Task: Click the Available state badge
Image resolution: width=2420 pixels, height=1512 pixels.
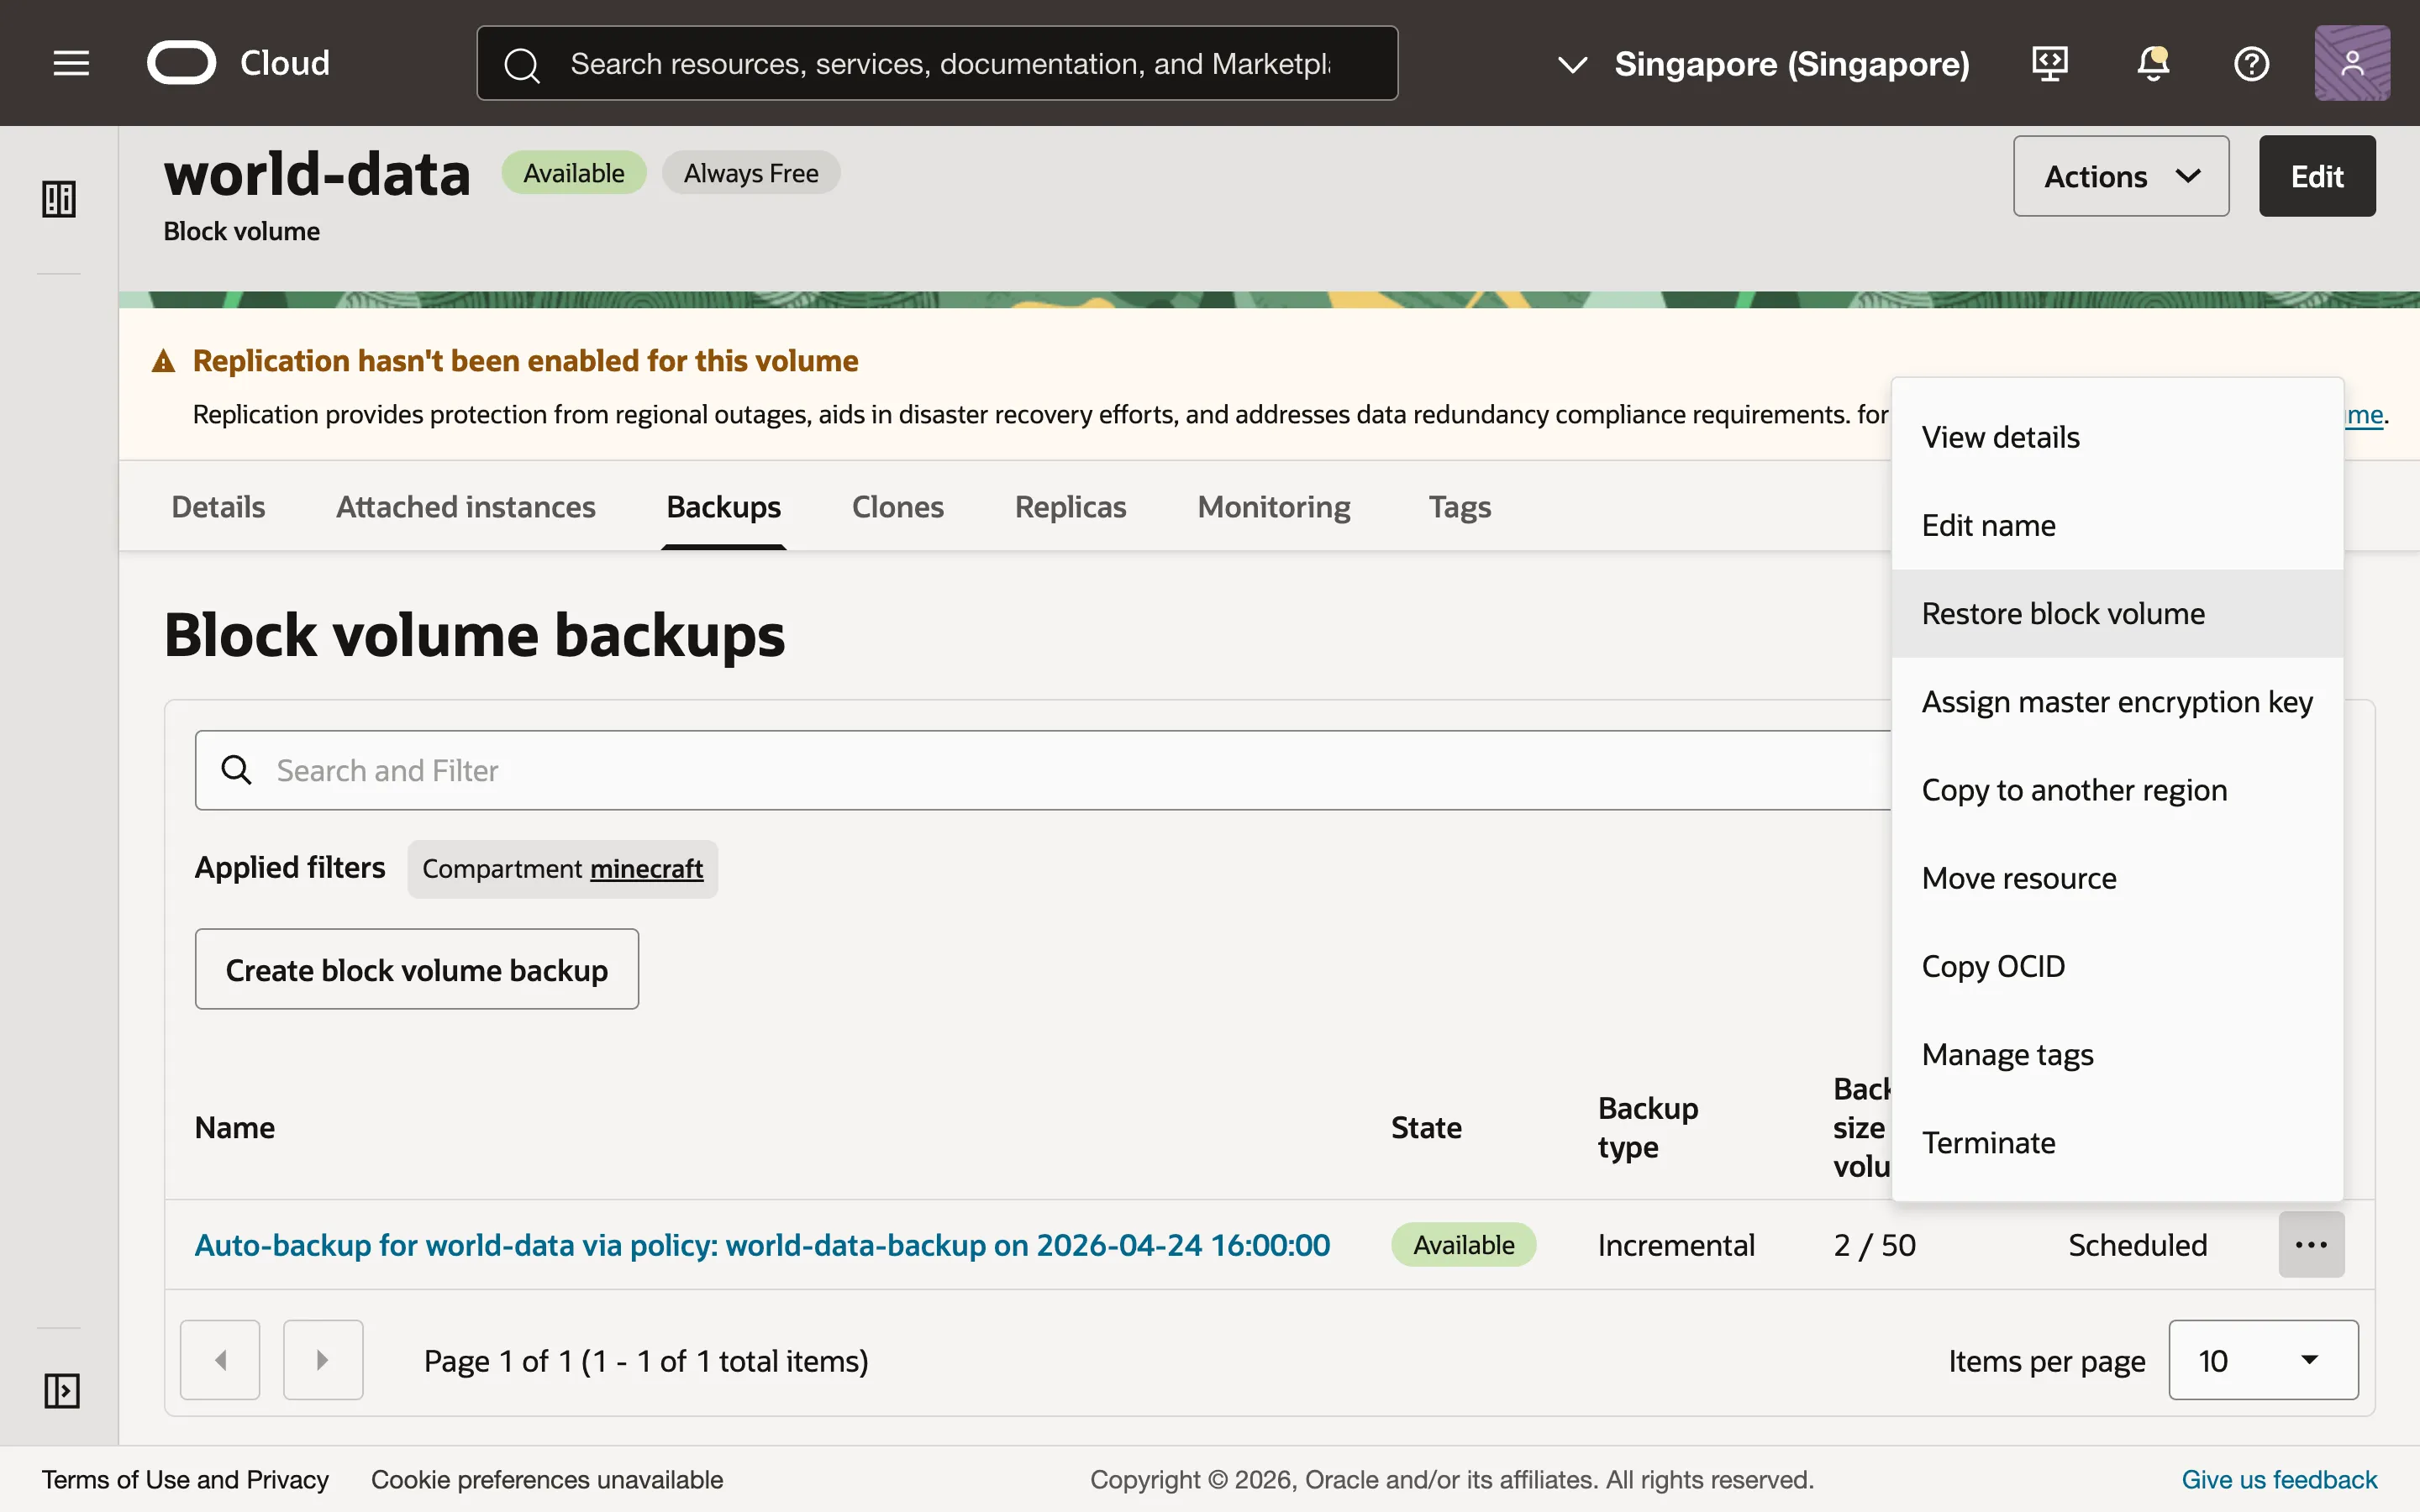Action: [x=1463, y=1244]
